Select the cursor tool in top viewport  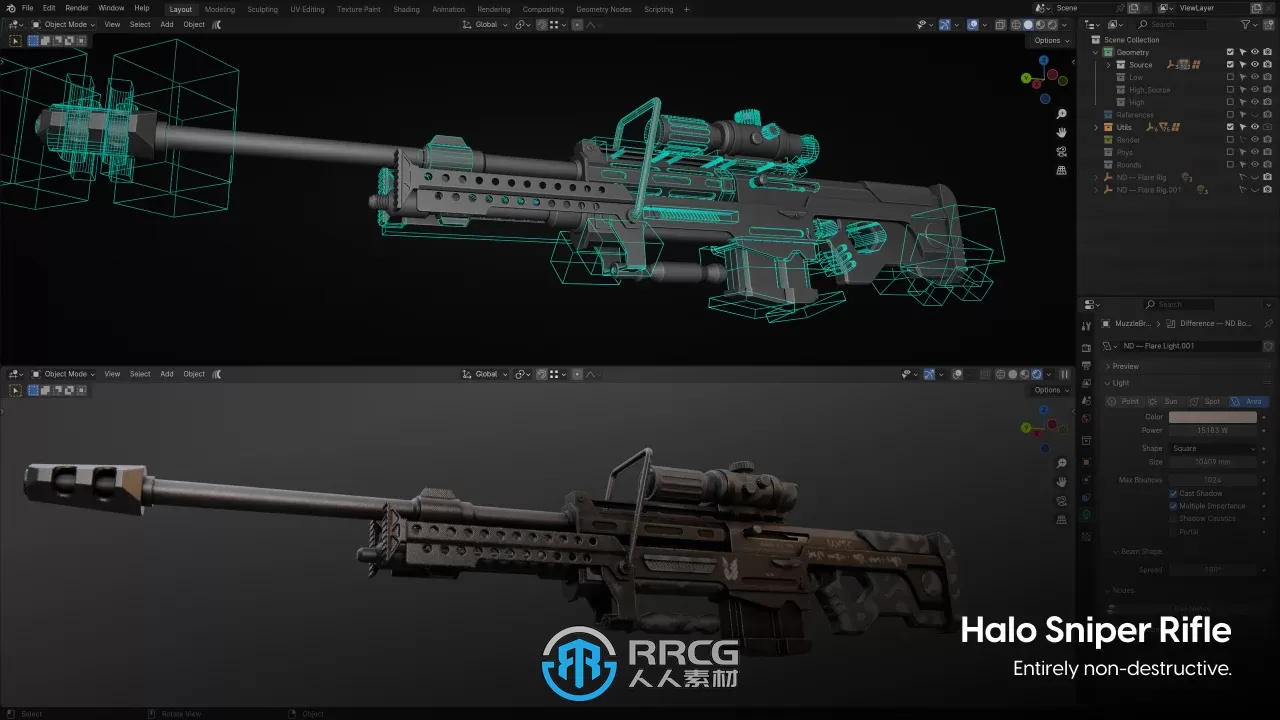pyautogui.click(x=15, y=41)
